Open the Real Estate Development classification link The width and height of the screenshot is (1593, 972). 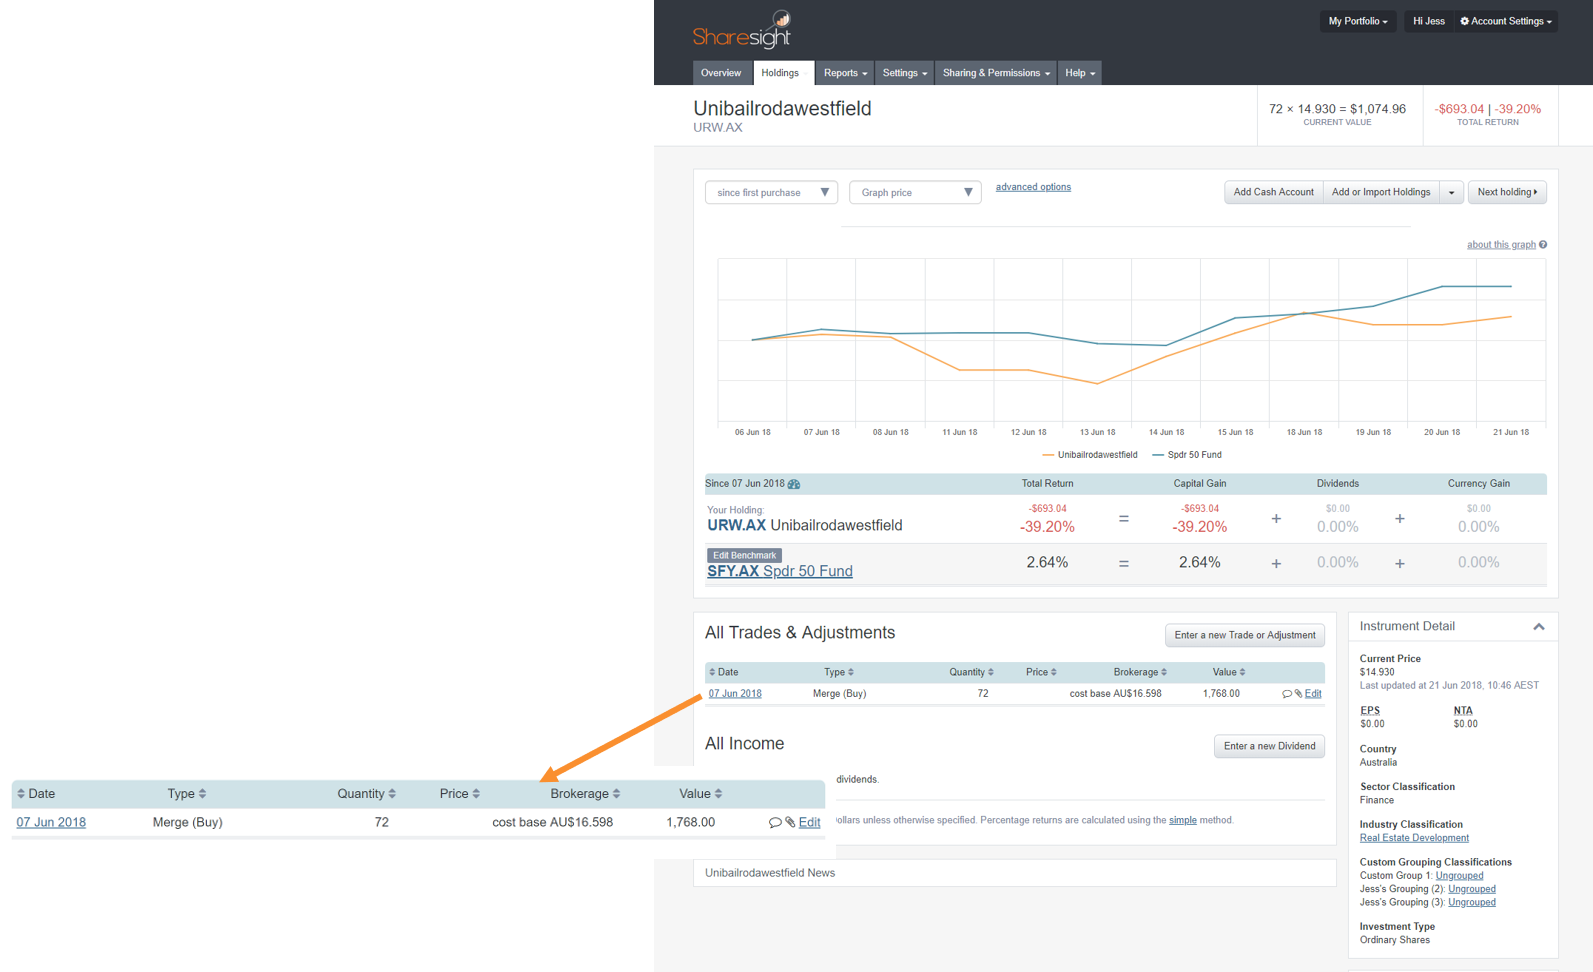(1414, 838)
